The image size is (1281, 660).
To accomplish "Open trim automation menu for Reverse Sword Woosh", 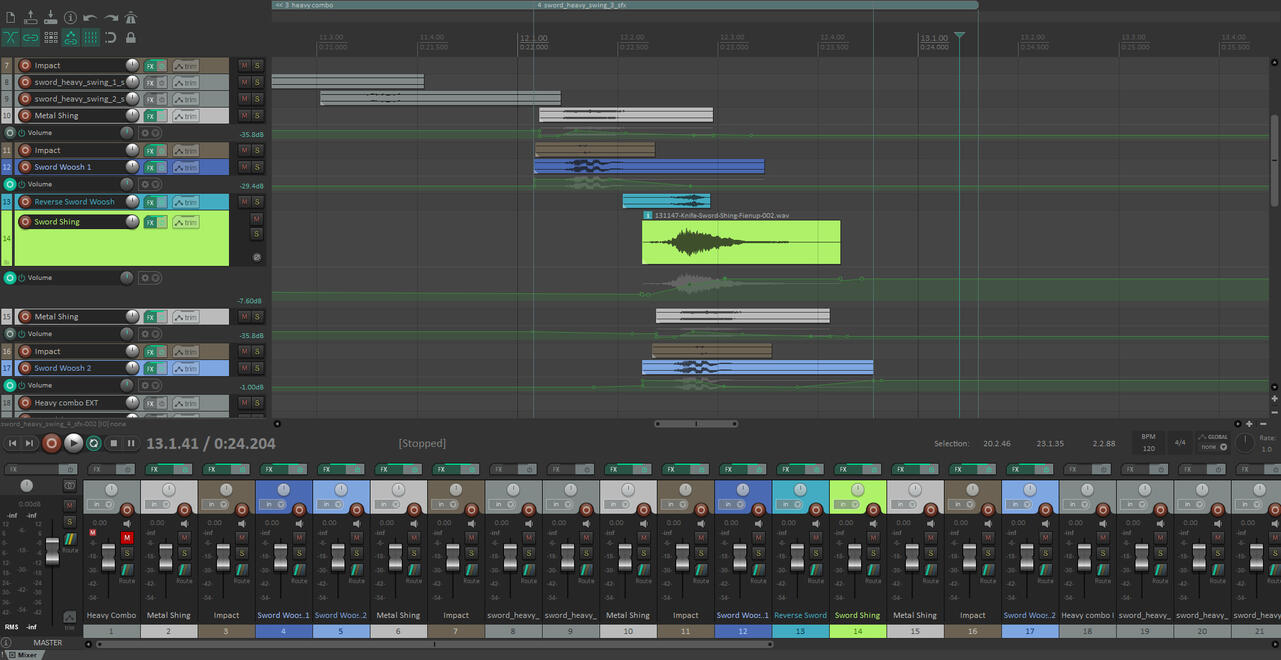I will pyautogui.click(x=185, y=202).
